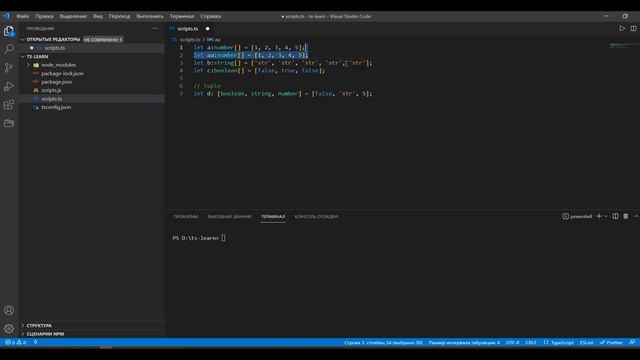Select scripts.ts under Open Editors
The height and width of the screenshot is (360, 640).
[x=55, y=48]
